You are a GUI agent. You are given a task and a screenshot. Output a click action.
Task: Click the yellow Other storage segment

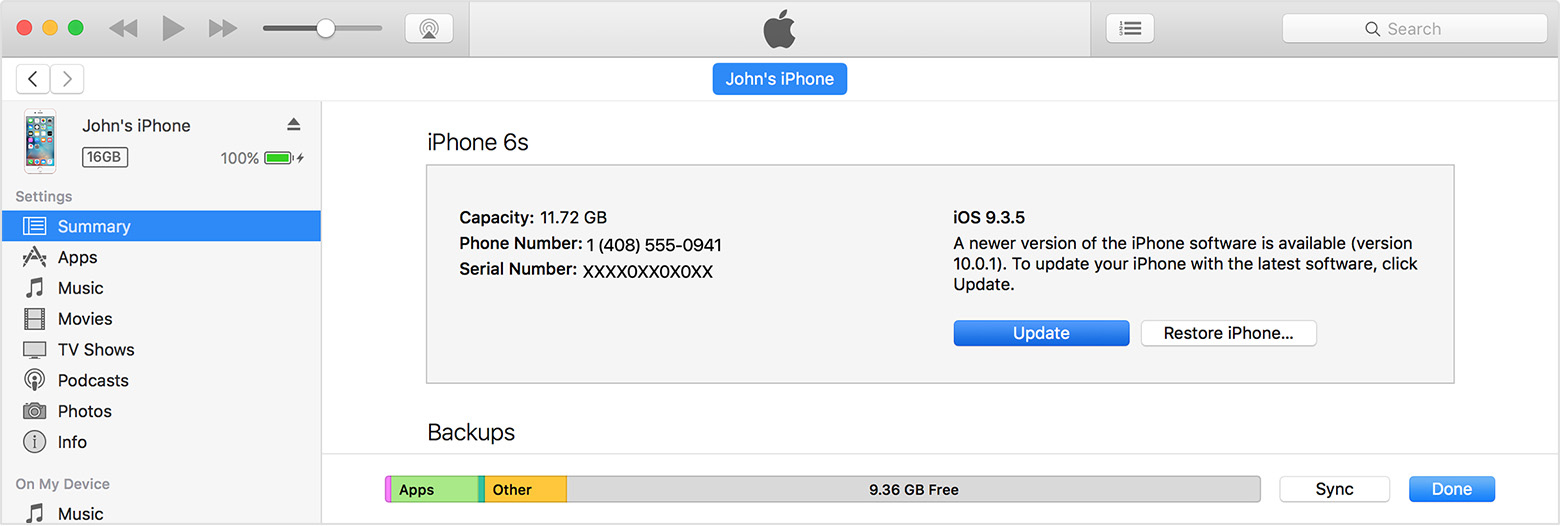[526, 489]
